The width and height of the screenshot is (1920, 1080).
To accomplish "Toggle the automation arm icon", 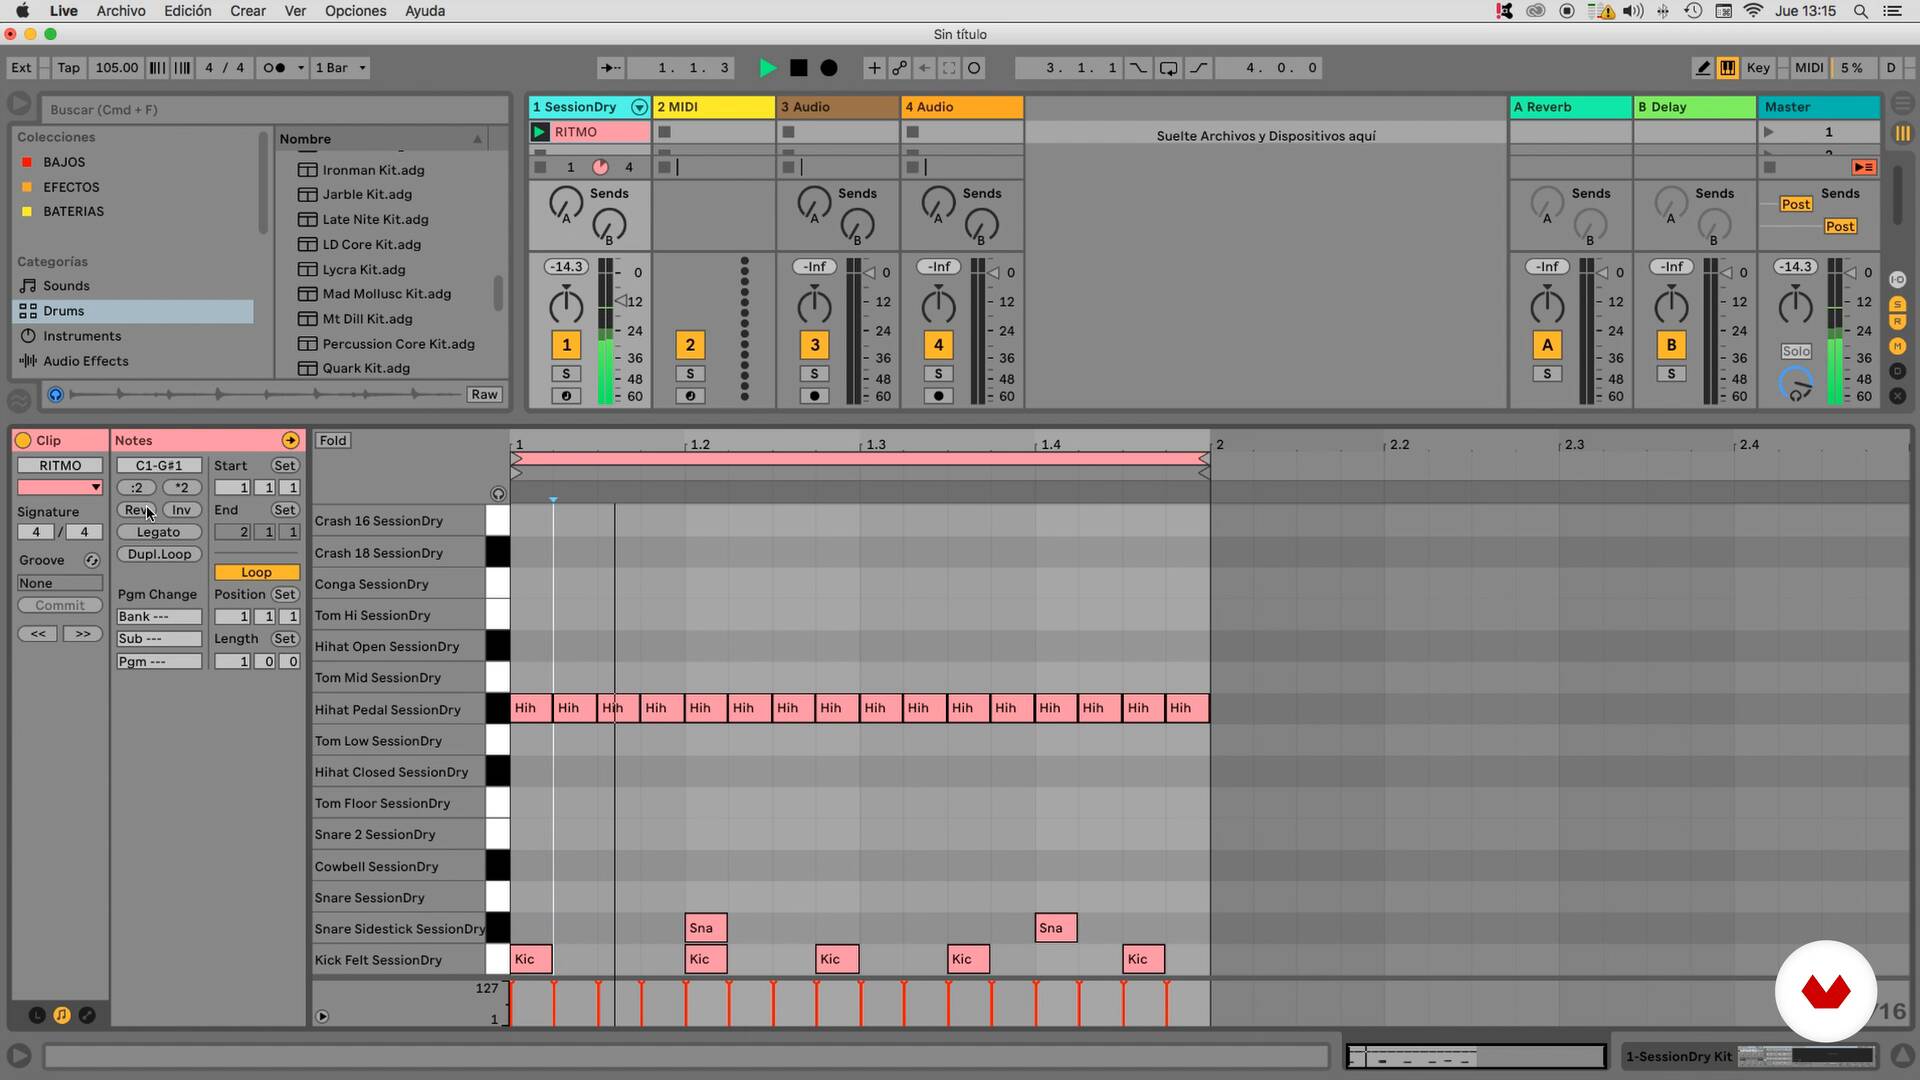I will (x=899, y=68).
